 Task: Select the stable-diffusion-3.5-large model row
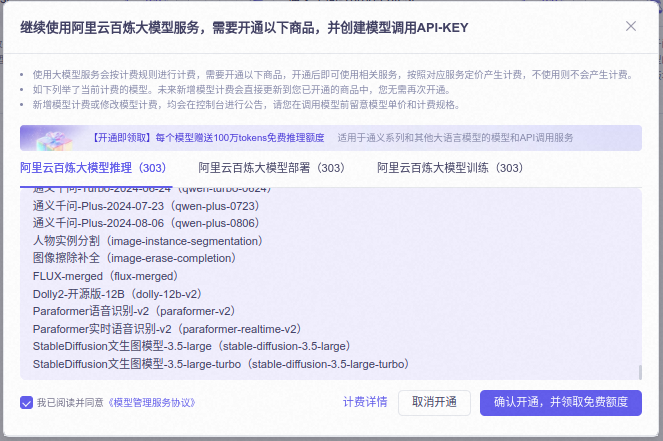click(192, 346)
